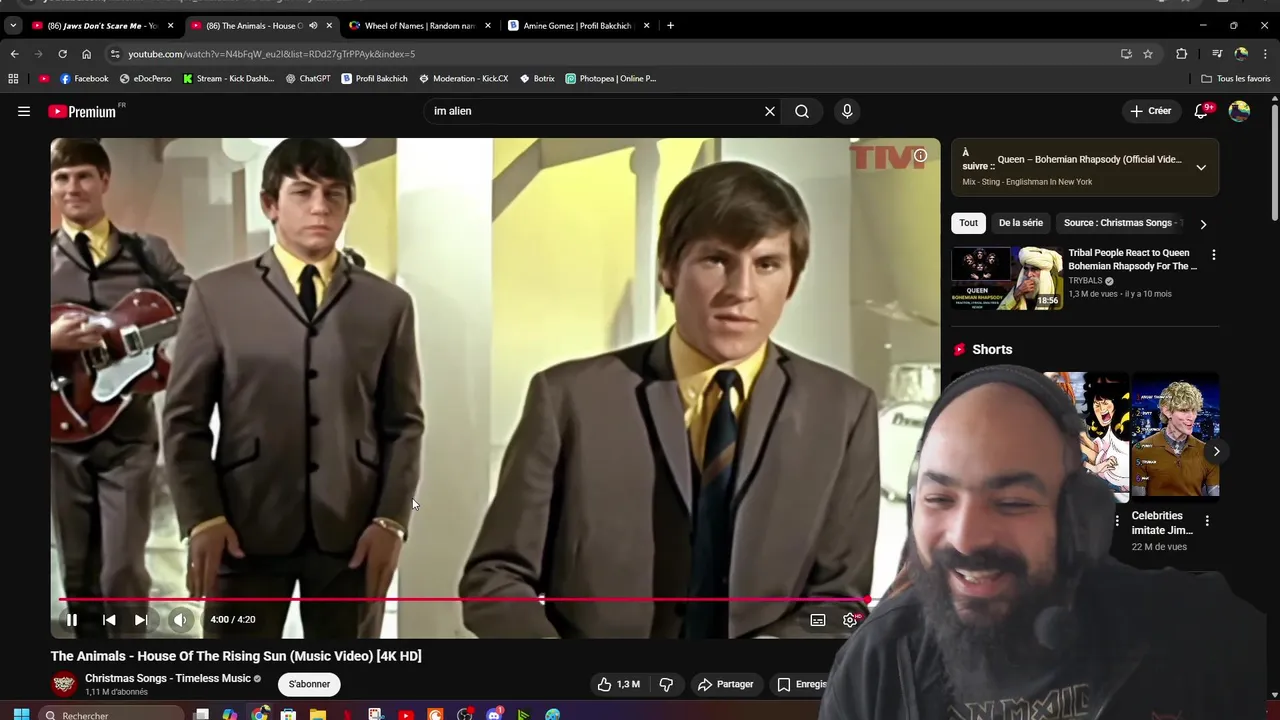Open the apps grid in bookmarks bar
Image resolution: width=1280 pixels, height=720 pixels.
(x=13, y=78)
